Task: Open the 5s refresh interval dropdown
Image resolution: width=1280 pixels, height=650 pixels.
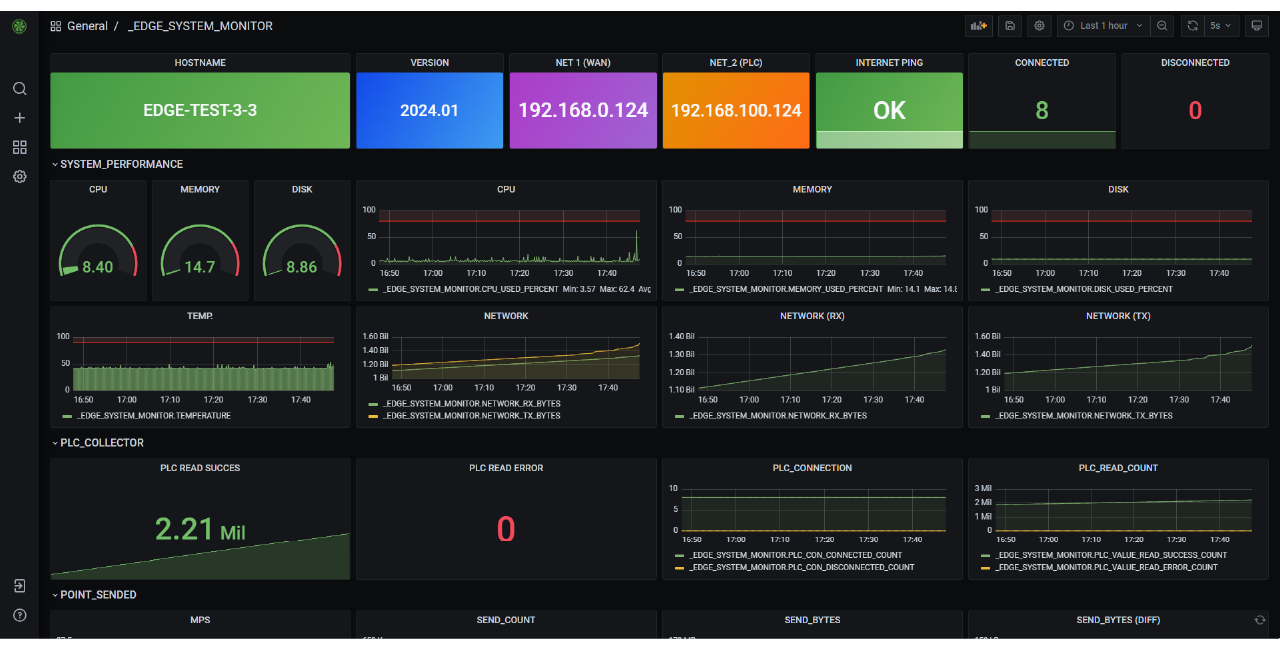Action: tap(1220, 26)
